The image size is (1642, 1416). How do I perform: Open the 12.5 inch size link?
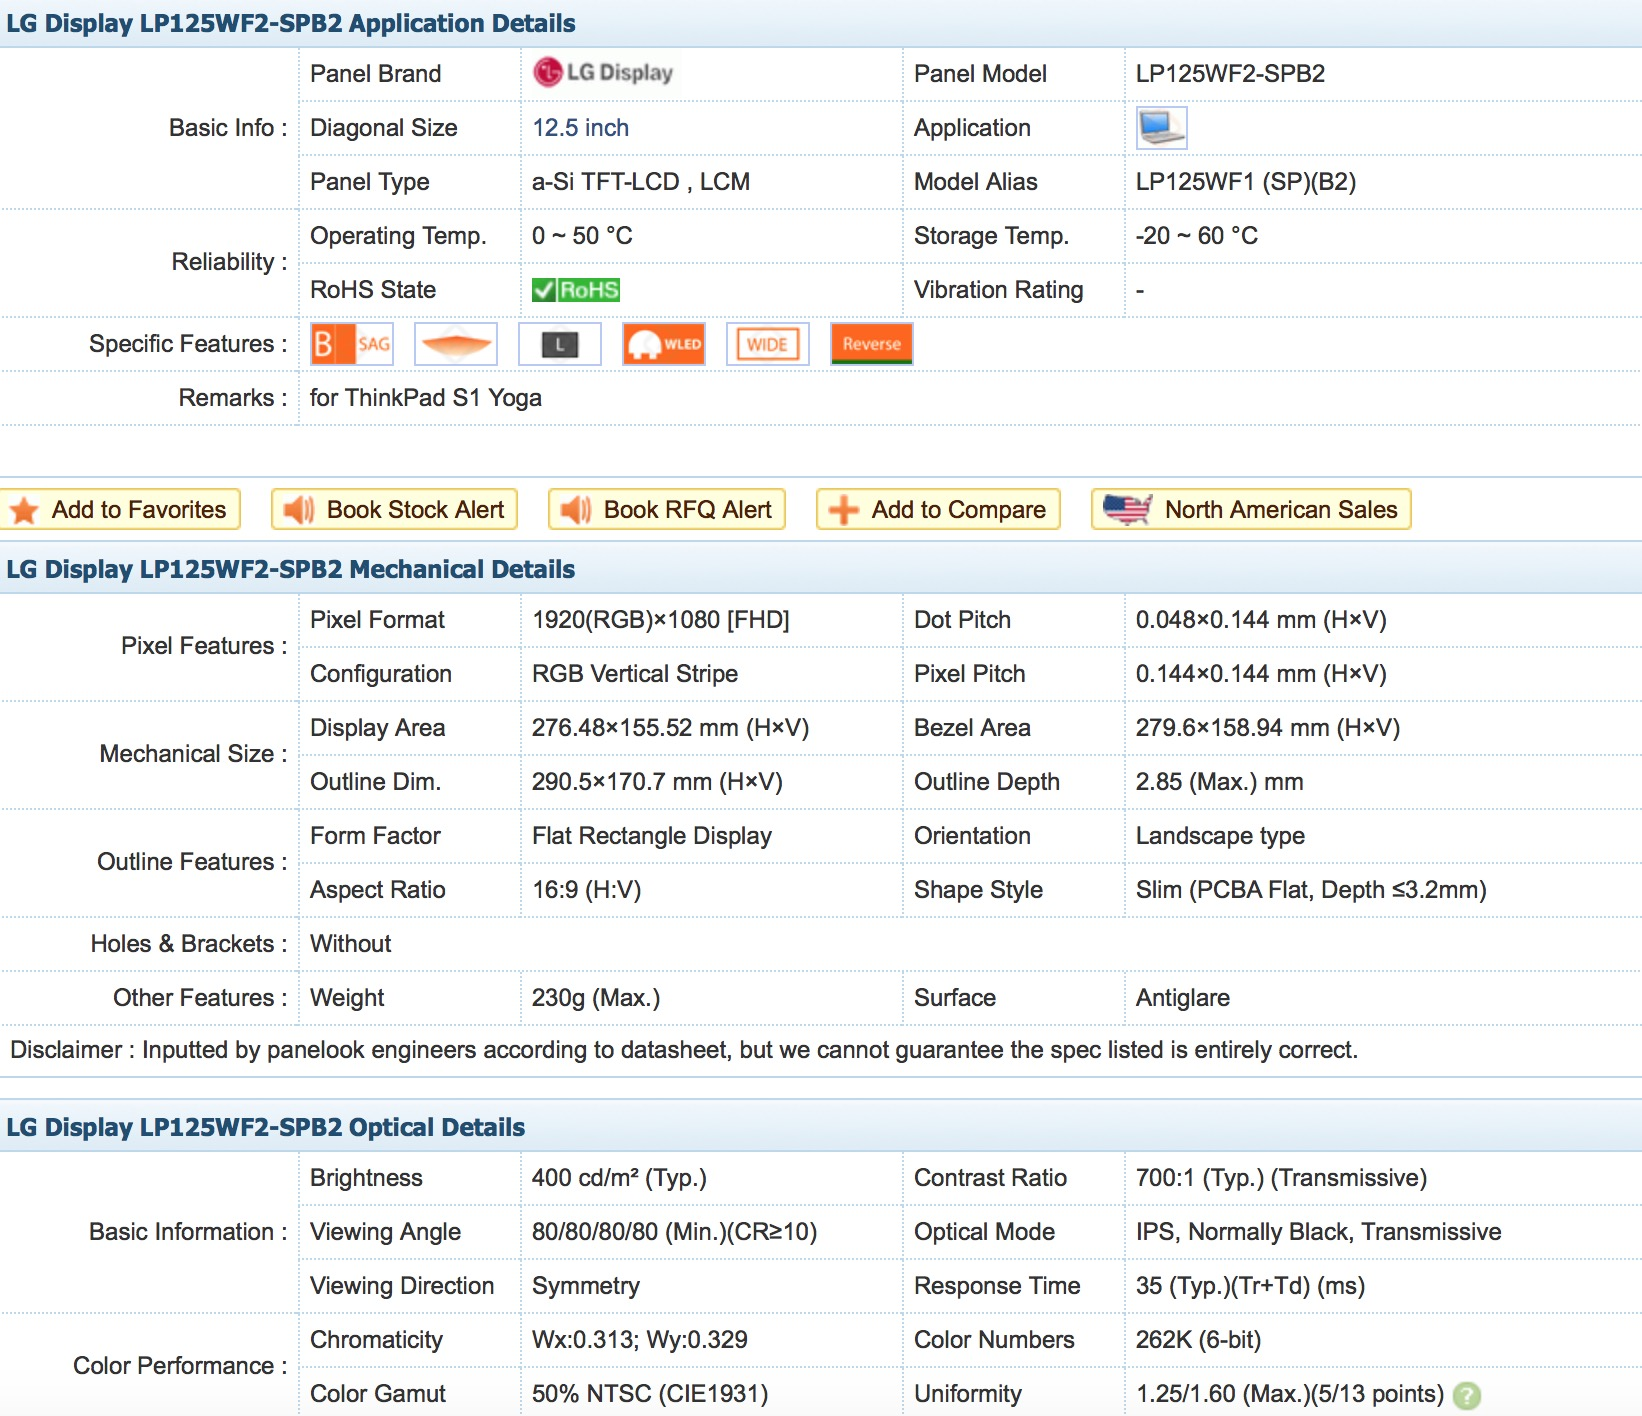tap(580, 128)
